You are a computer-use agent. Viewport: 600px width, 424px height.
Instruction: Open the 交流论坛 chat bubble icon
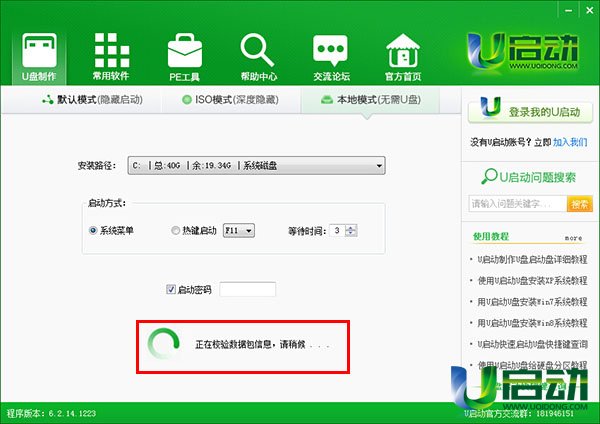coord(331,57)
